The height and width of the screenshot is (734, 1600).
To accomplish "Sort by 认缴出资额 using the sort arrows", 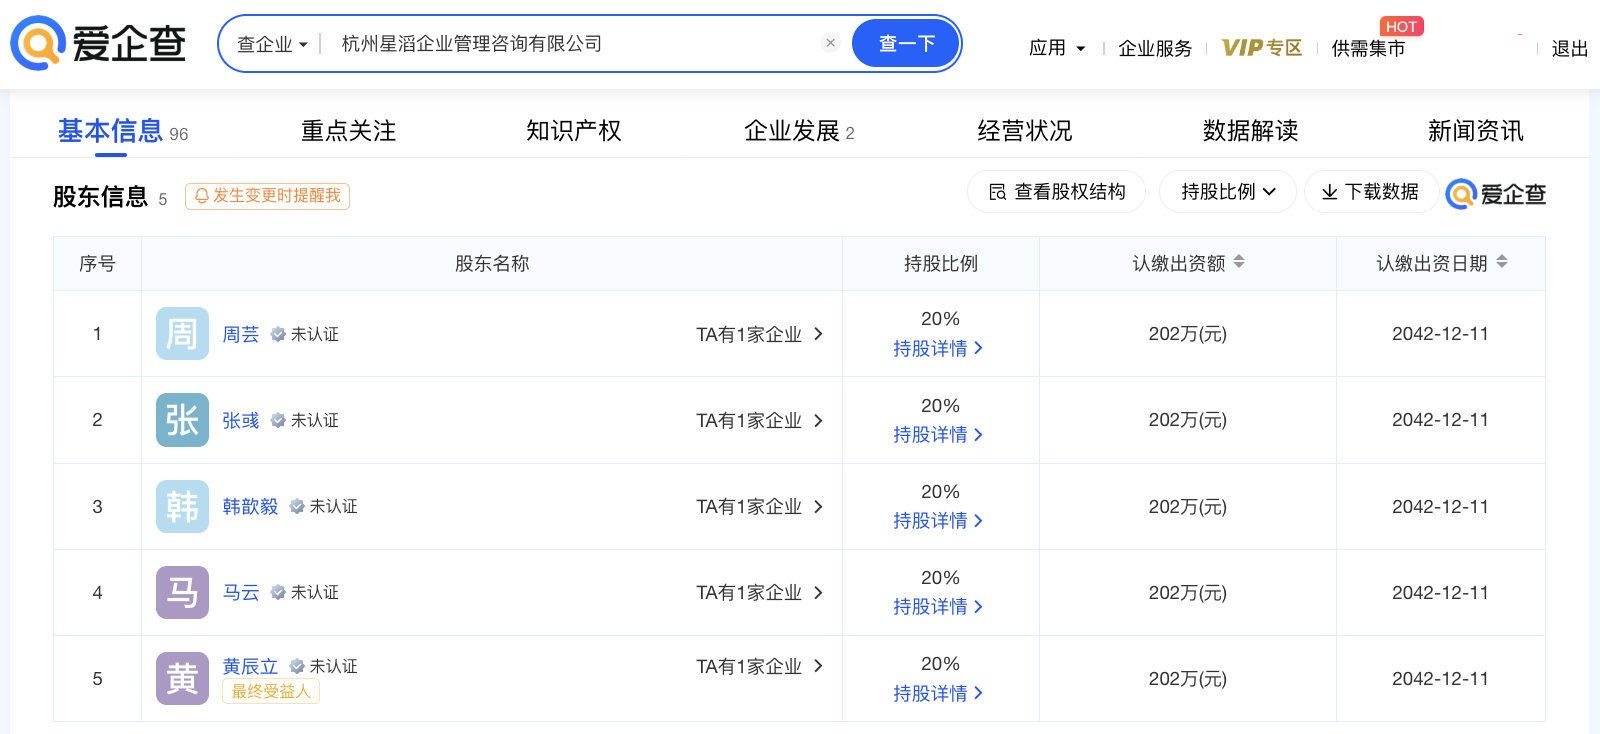I will tap(1239, 262).
